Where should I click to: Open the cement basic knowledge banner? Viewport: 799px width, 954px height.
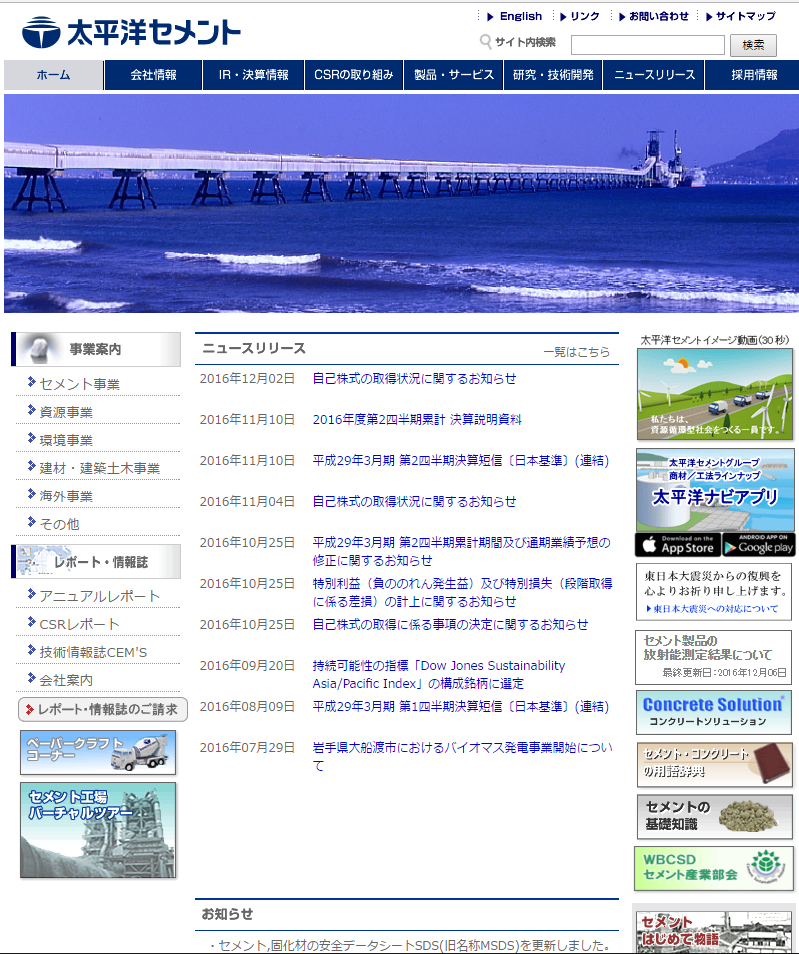[713, 816]
